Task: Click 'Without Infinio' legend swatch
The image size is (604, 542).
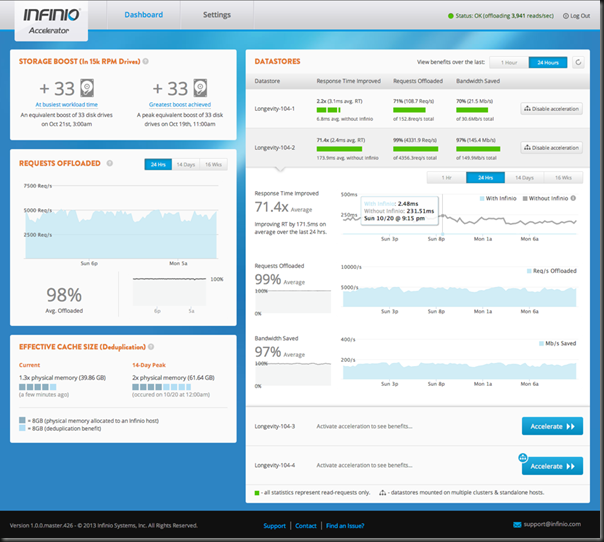Action: [525, 198]
